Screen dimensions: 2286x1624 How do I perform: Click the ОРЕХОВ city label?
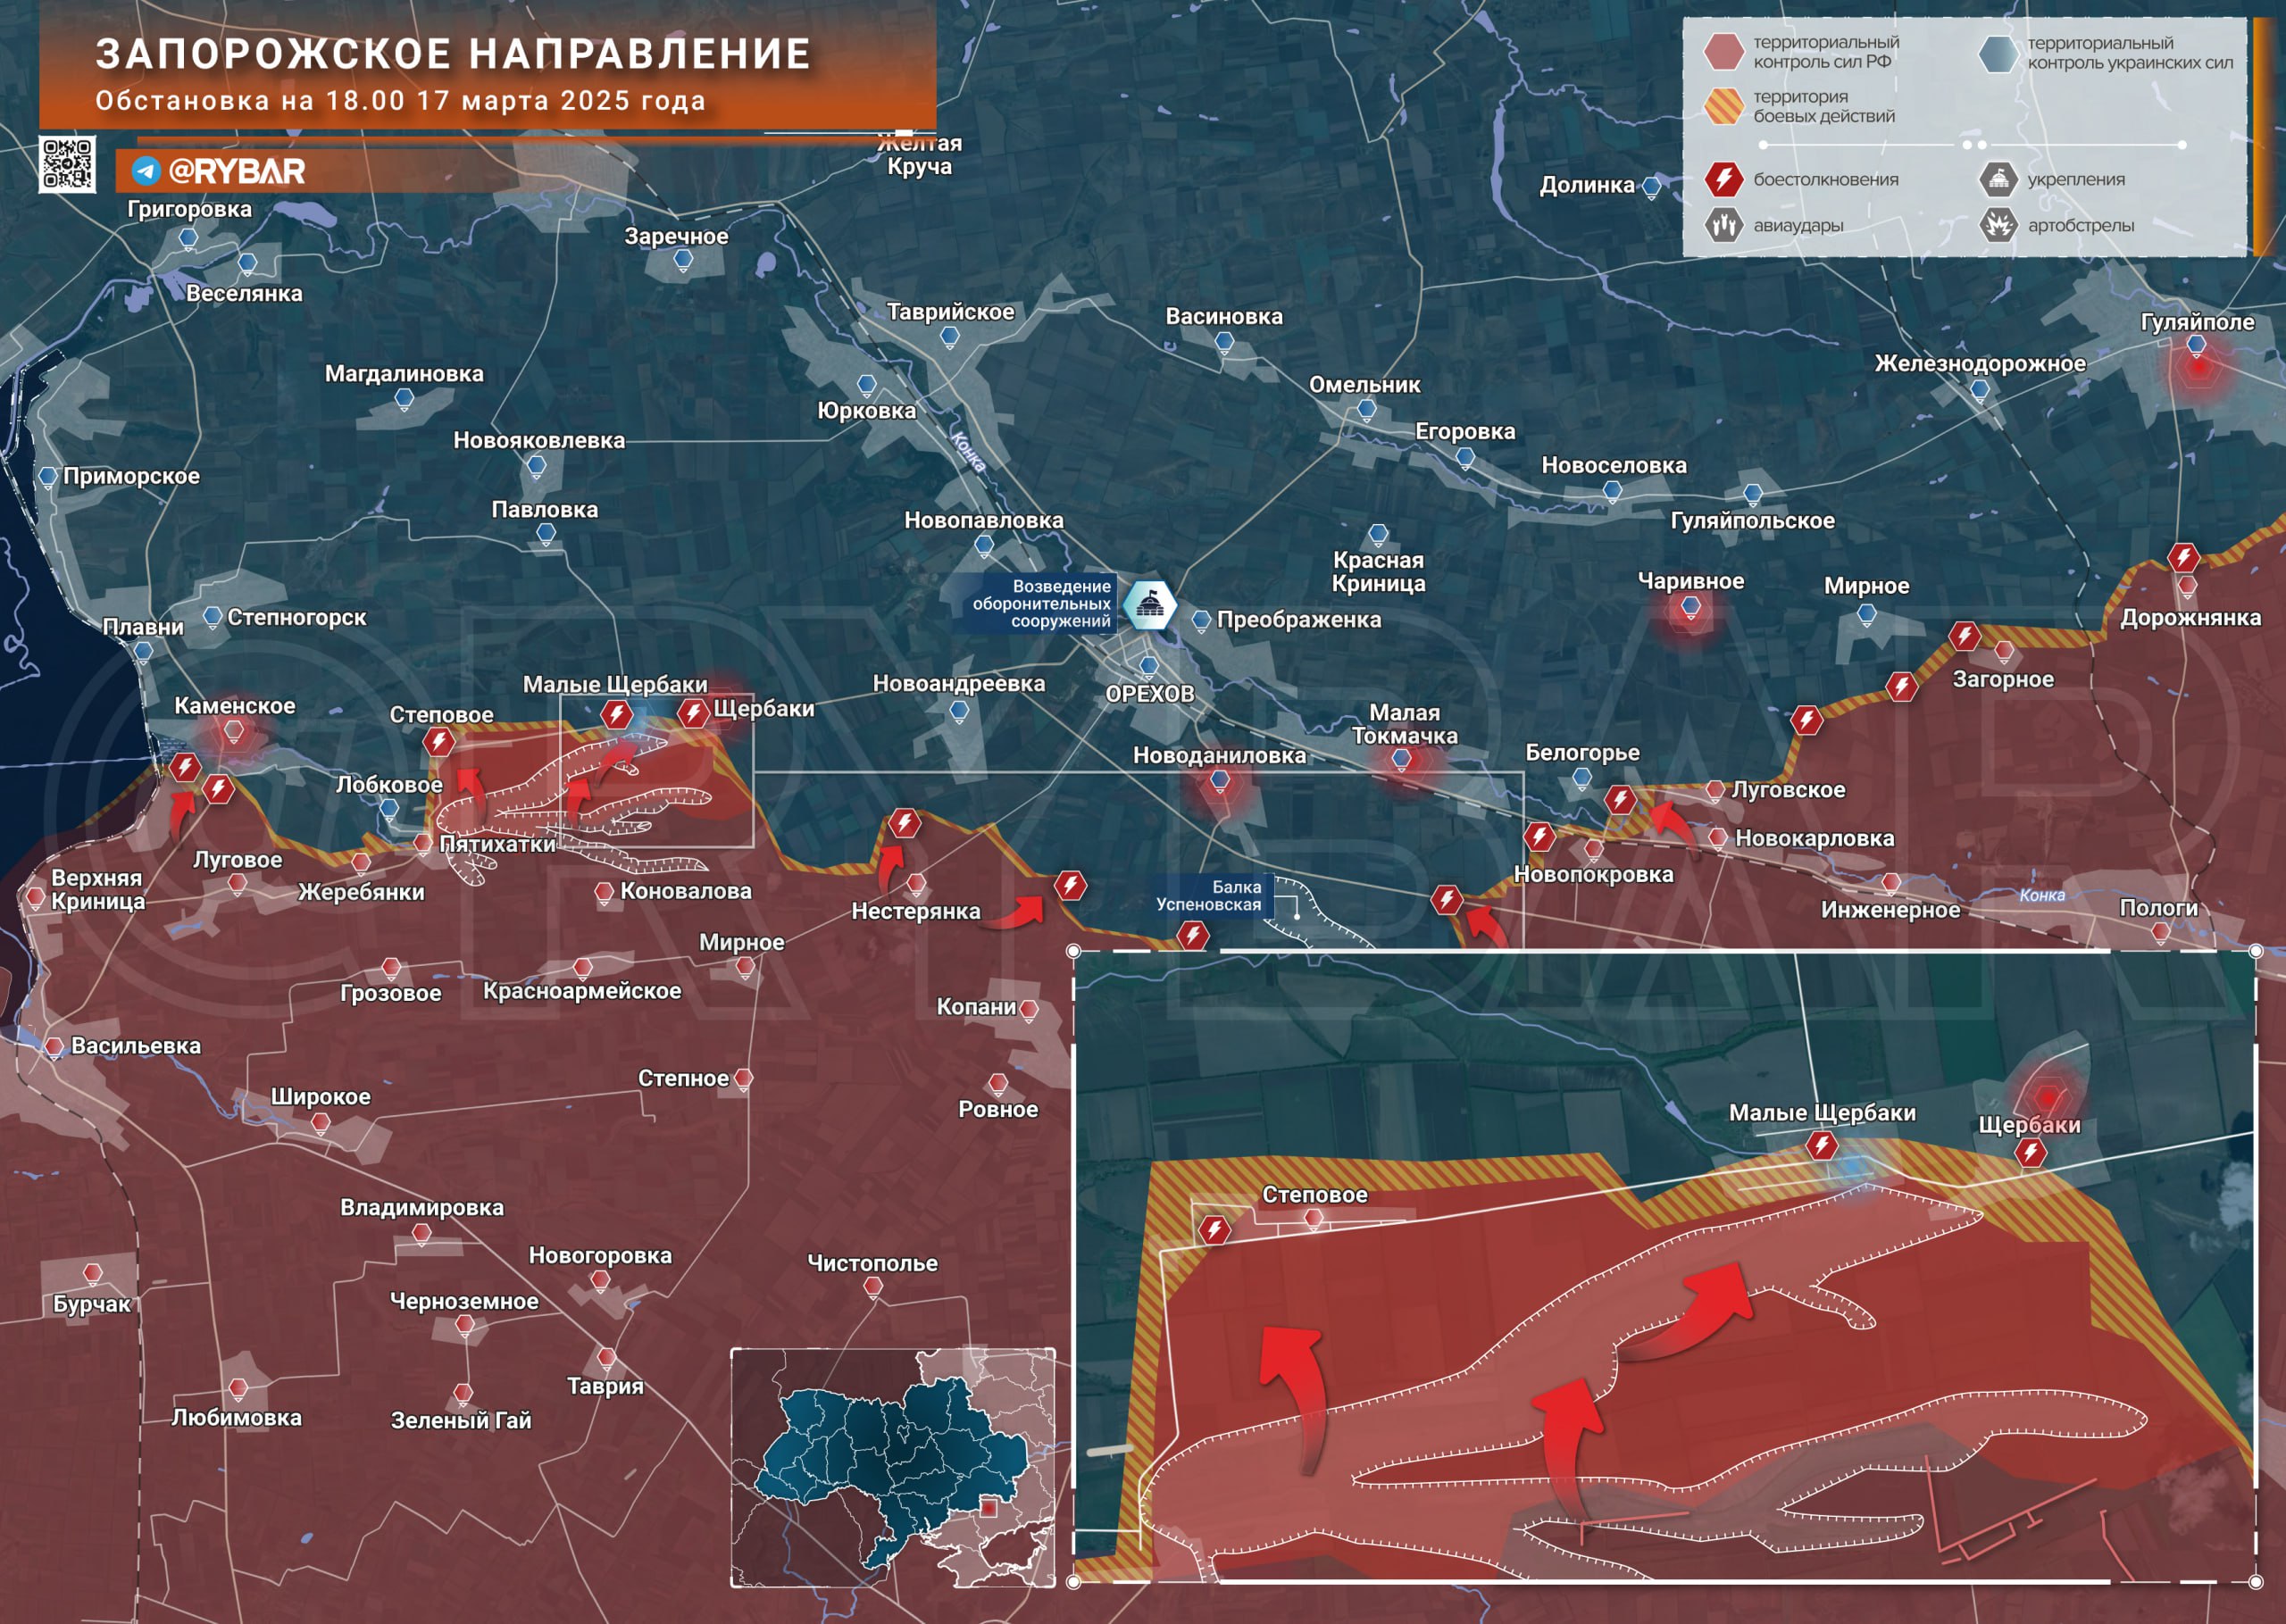click(1149, 693)
